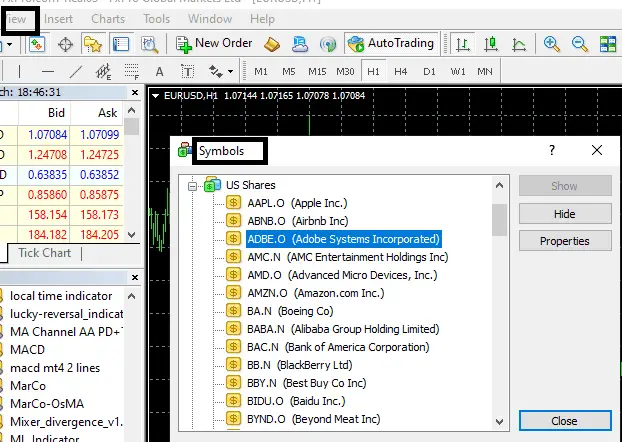Image resolution: width=622 pixels, height=442 pixels.
Task: Select the H1 timeframe button
Action: tap(373, 72)
